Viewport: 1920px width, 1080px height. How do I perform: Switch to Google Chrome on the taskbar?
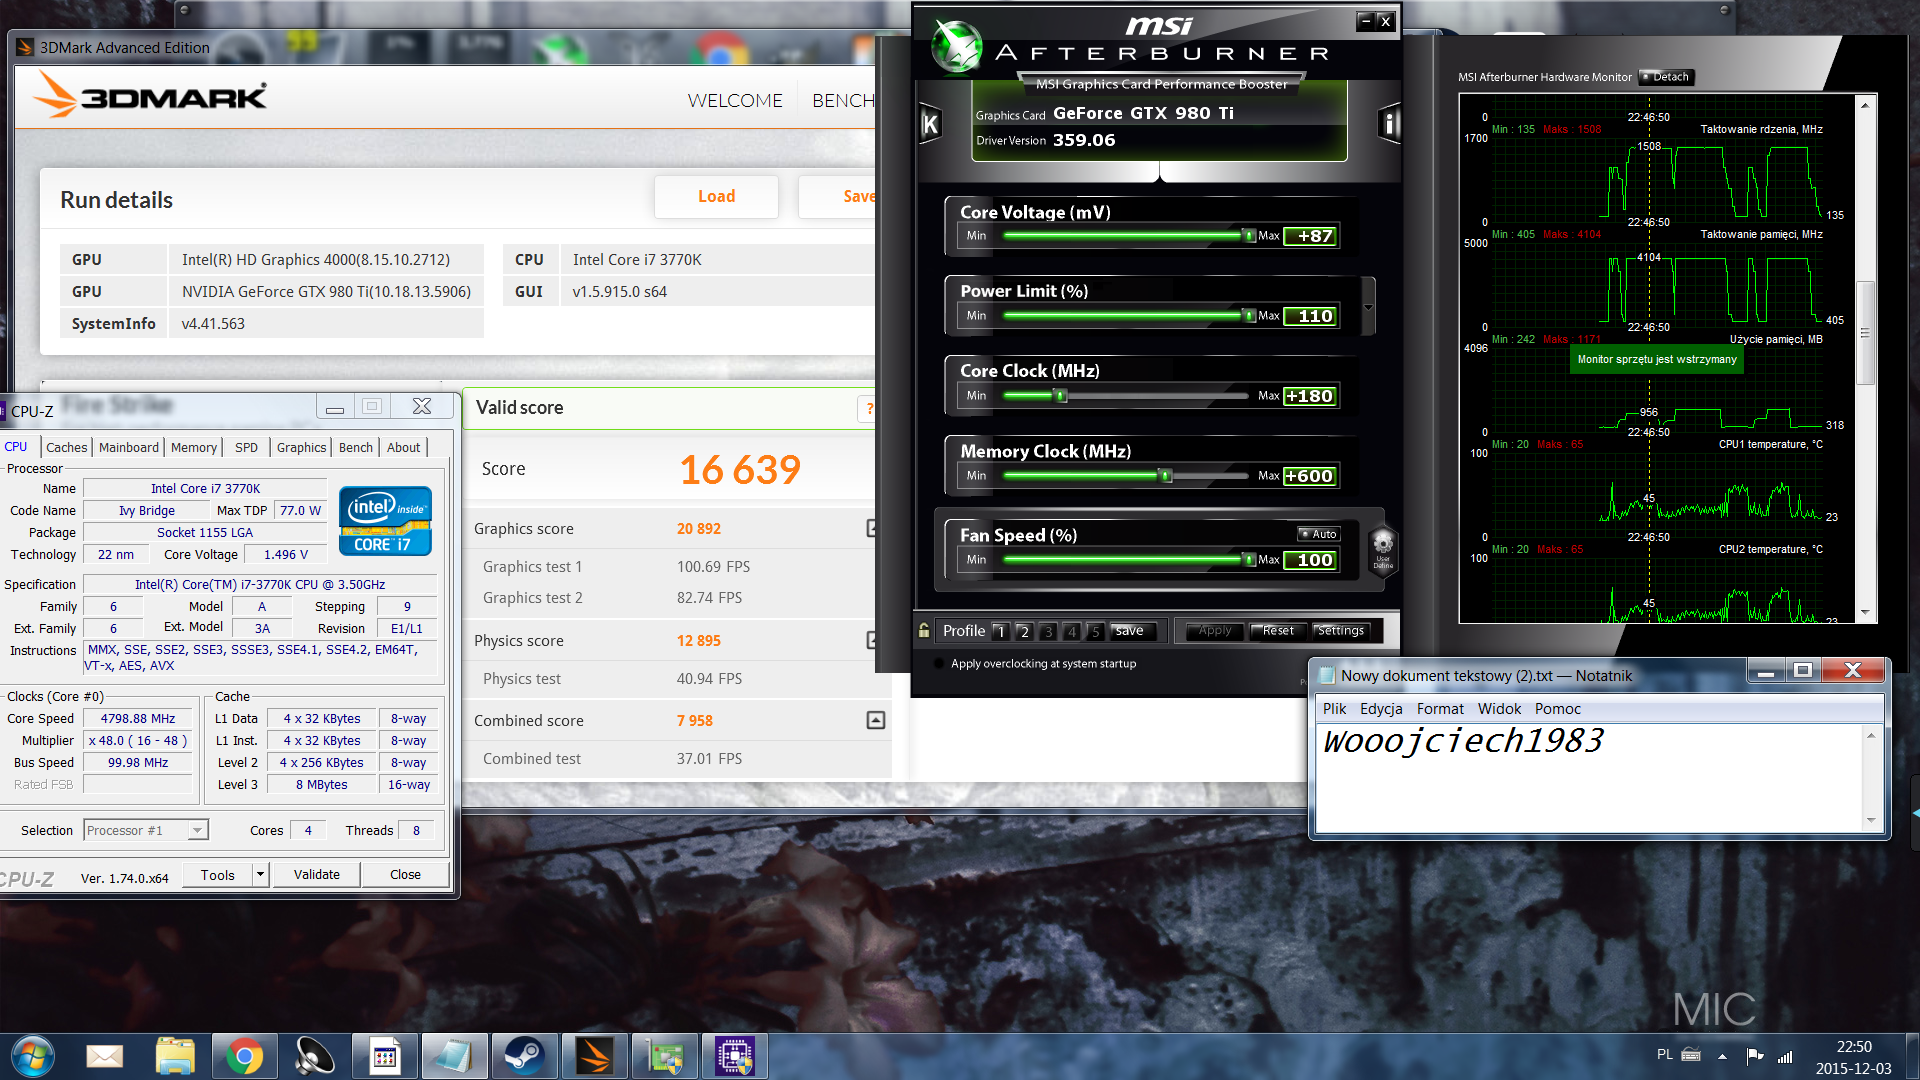click(245, 1056)
